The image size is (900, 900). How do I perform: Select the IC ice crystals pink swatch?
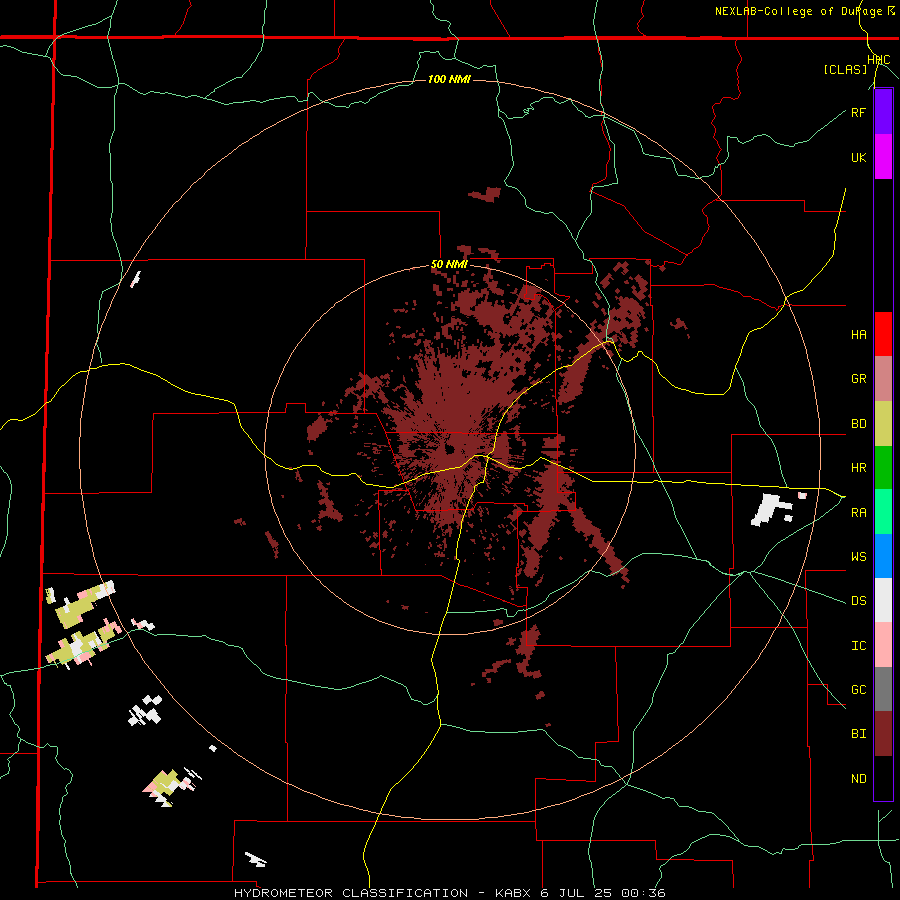click(883, 645)
